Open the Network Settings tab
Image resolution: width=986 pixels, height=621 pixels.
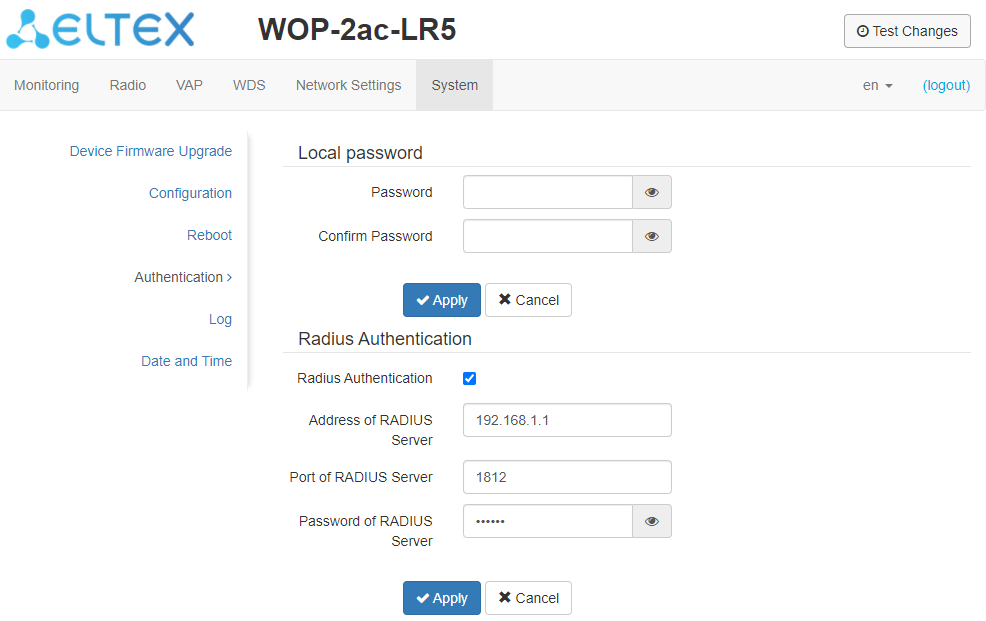348,85
